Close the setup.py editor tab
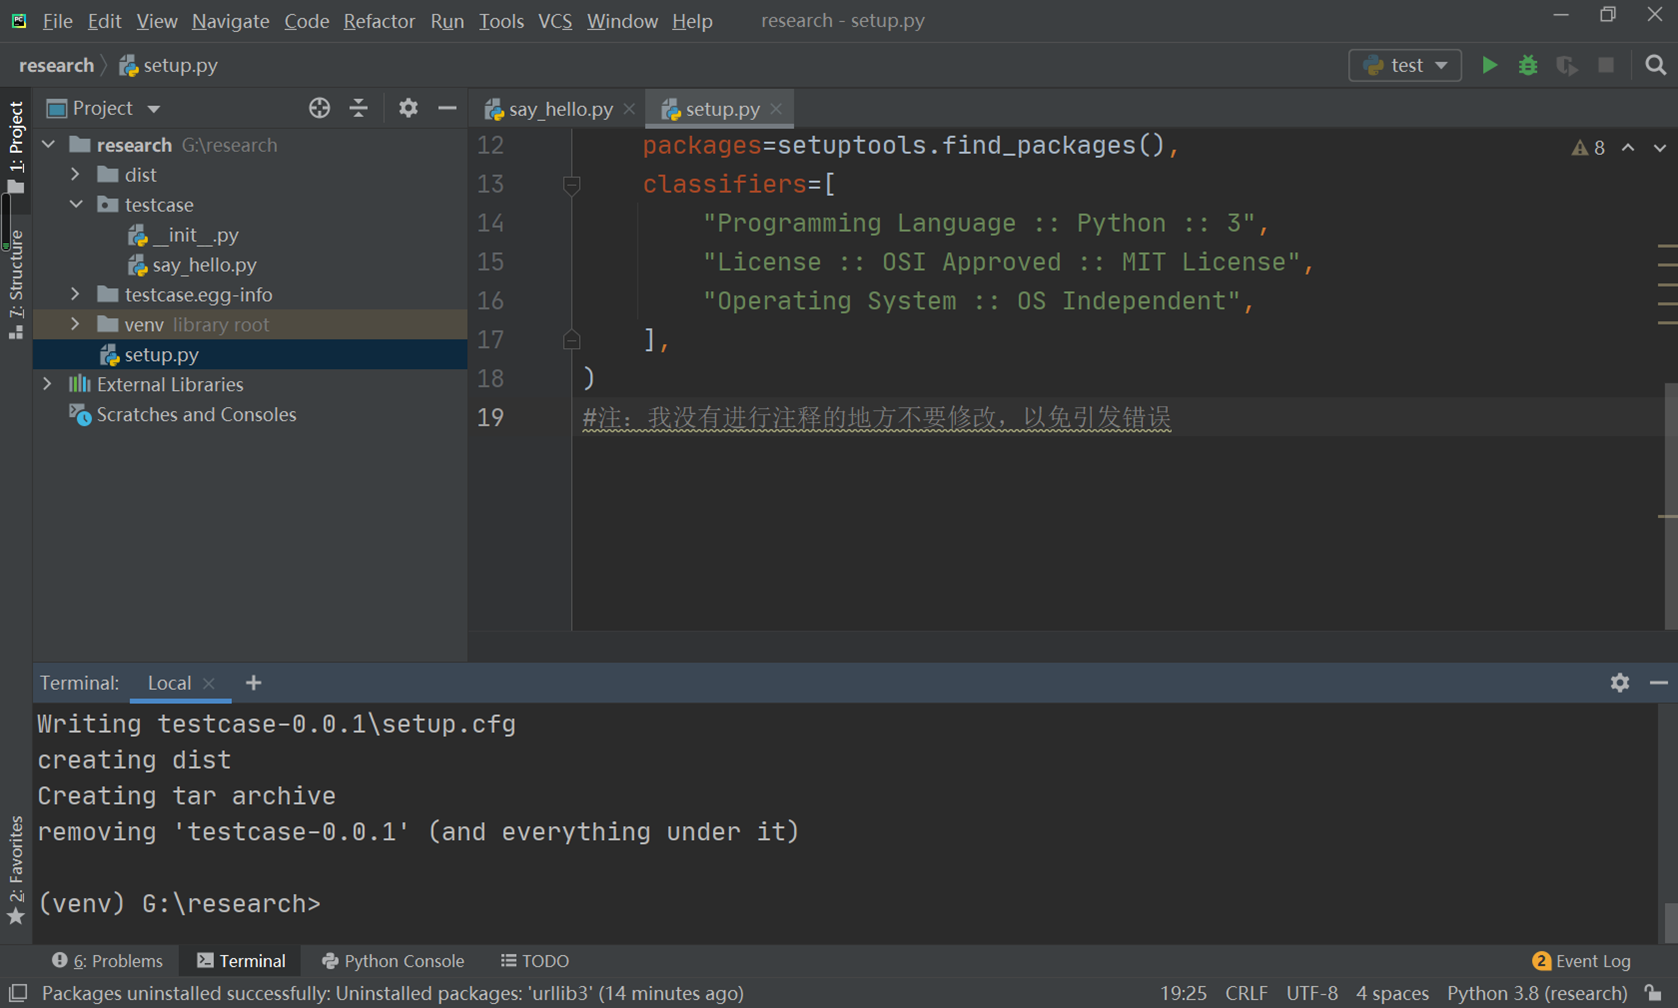Screen dimensions: 1678x1008 point(776,109)
